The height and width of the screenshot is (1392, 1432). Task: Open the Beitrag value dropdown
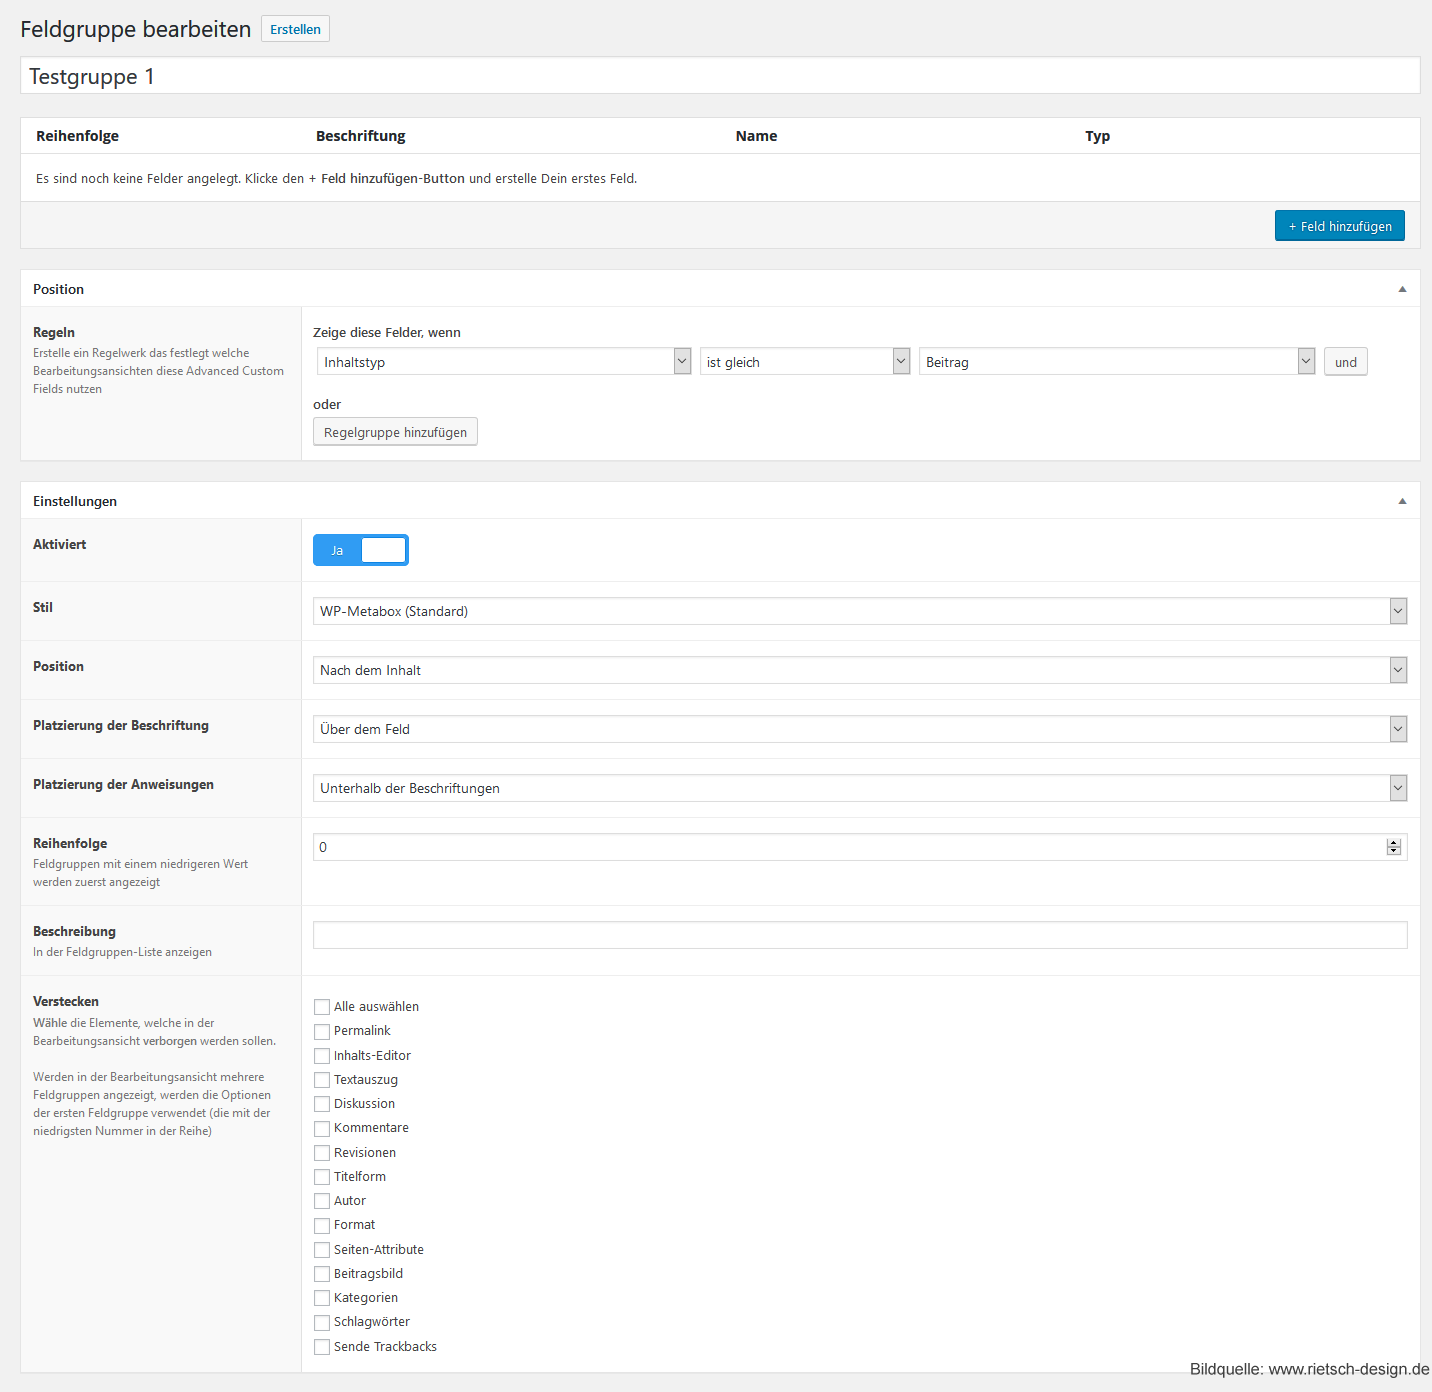coord(1117,362)
